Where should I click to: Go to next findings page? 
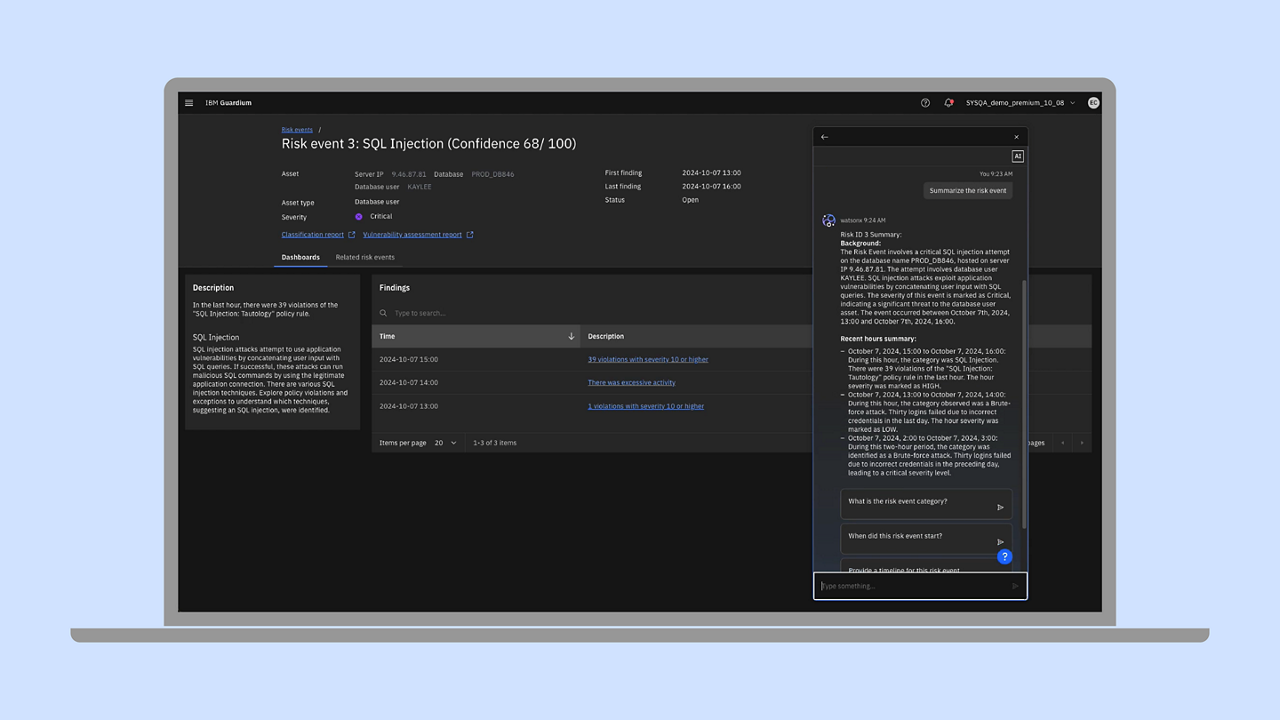coord(1081,443)
